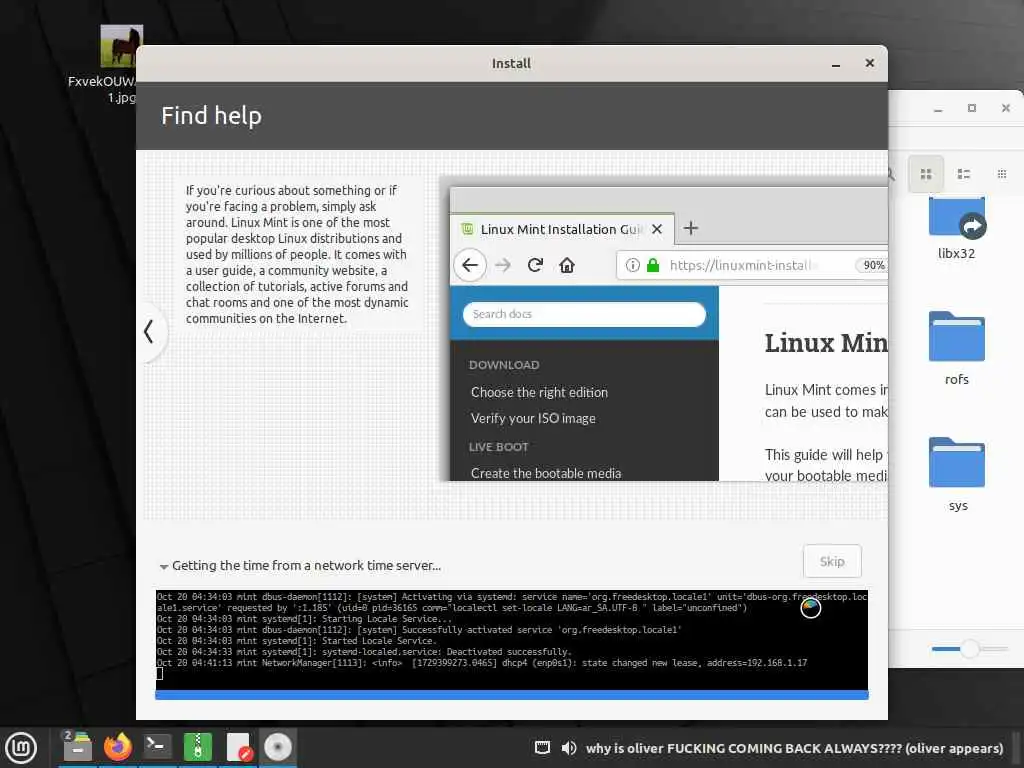
Task: Collapse the installation log details expander
Action: [164, 566]
